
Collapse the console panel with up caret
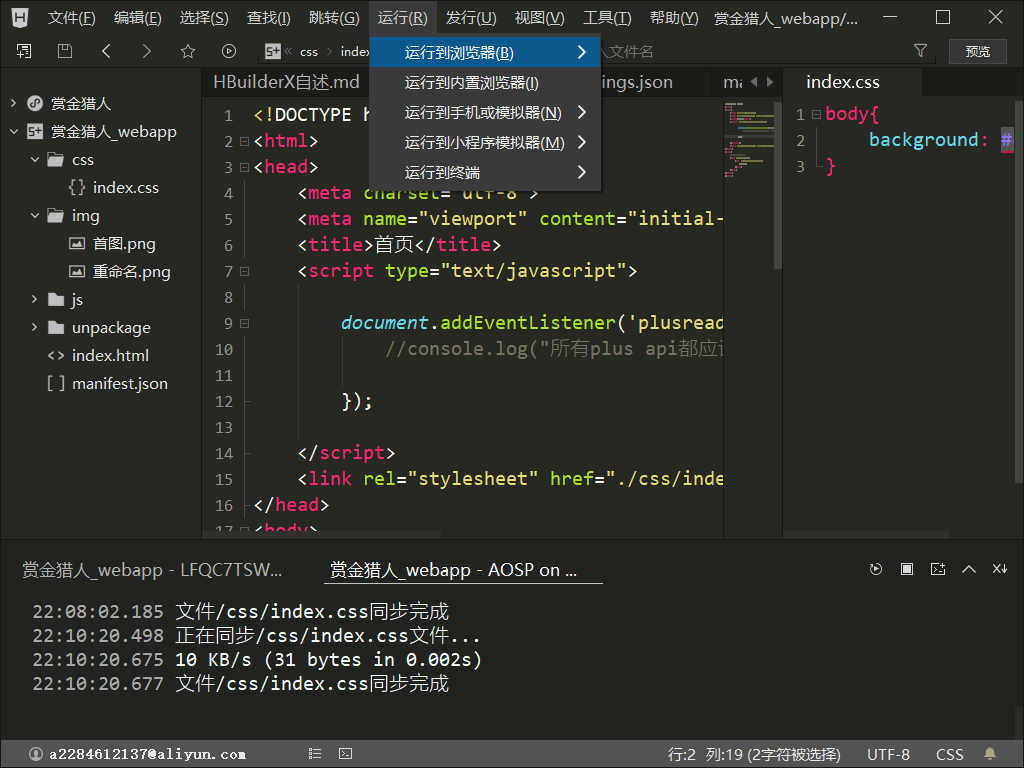click(969, 569)
